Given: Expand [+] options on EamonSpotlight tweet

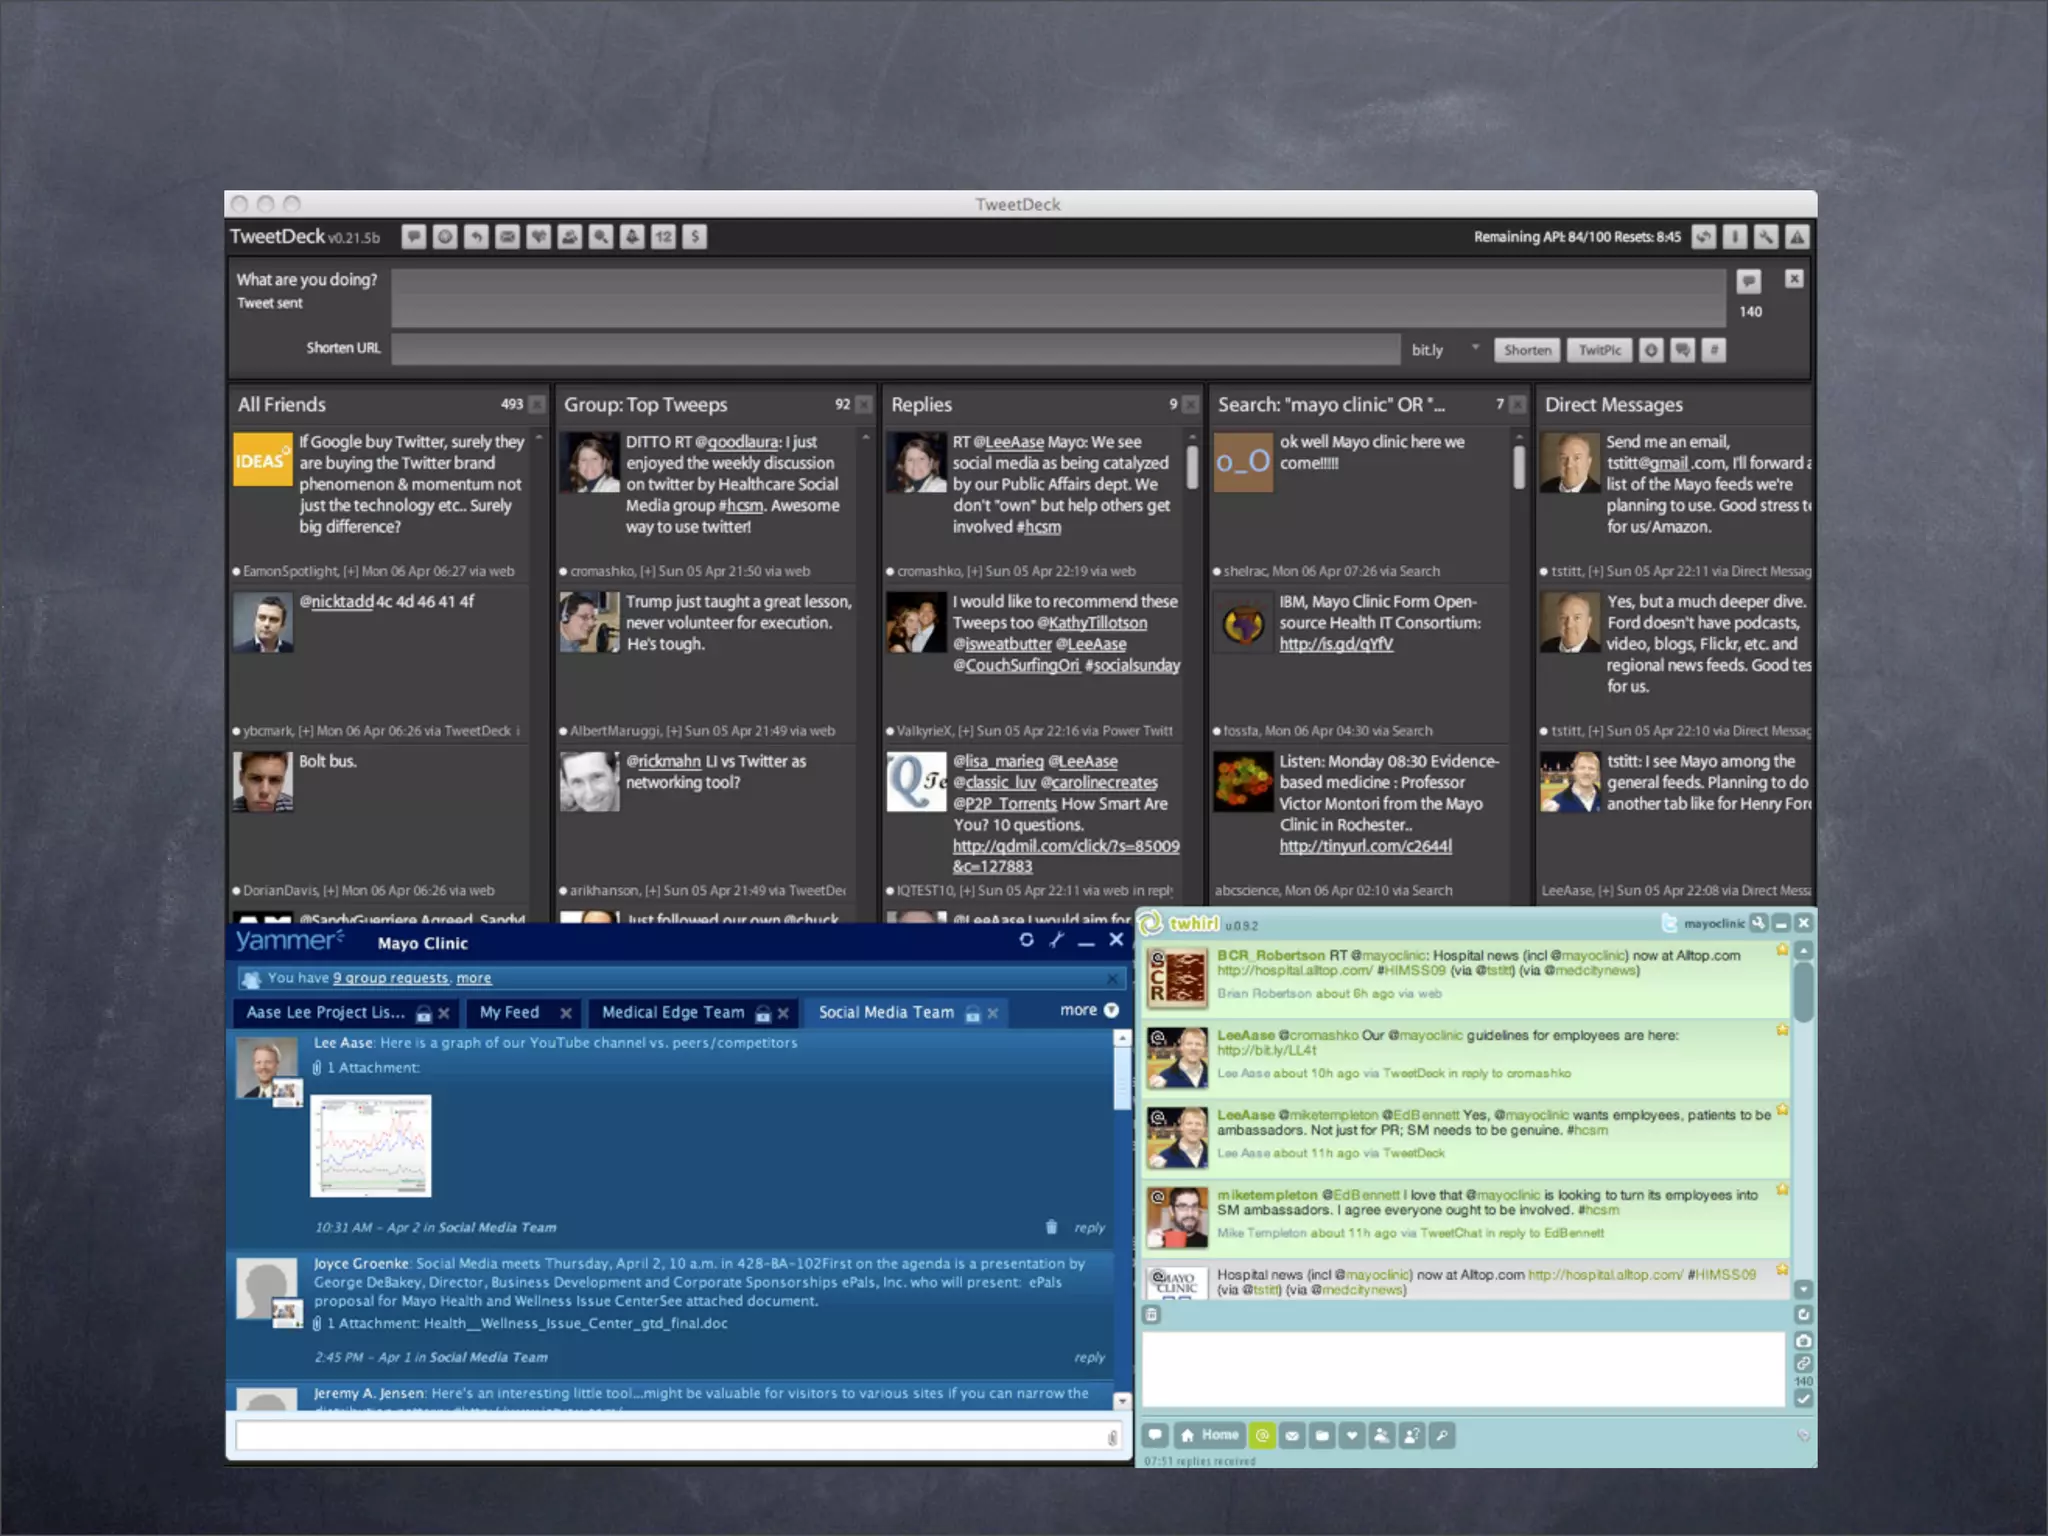Looking at the screenshot, I should click(x=351, y=571).
